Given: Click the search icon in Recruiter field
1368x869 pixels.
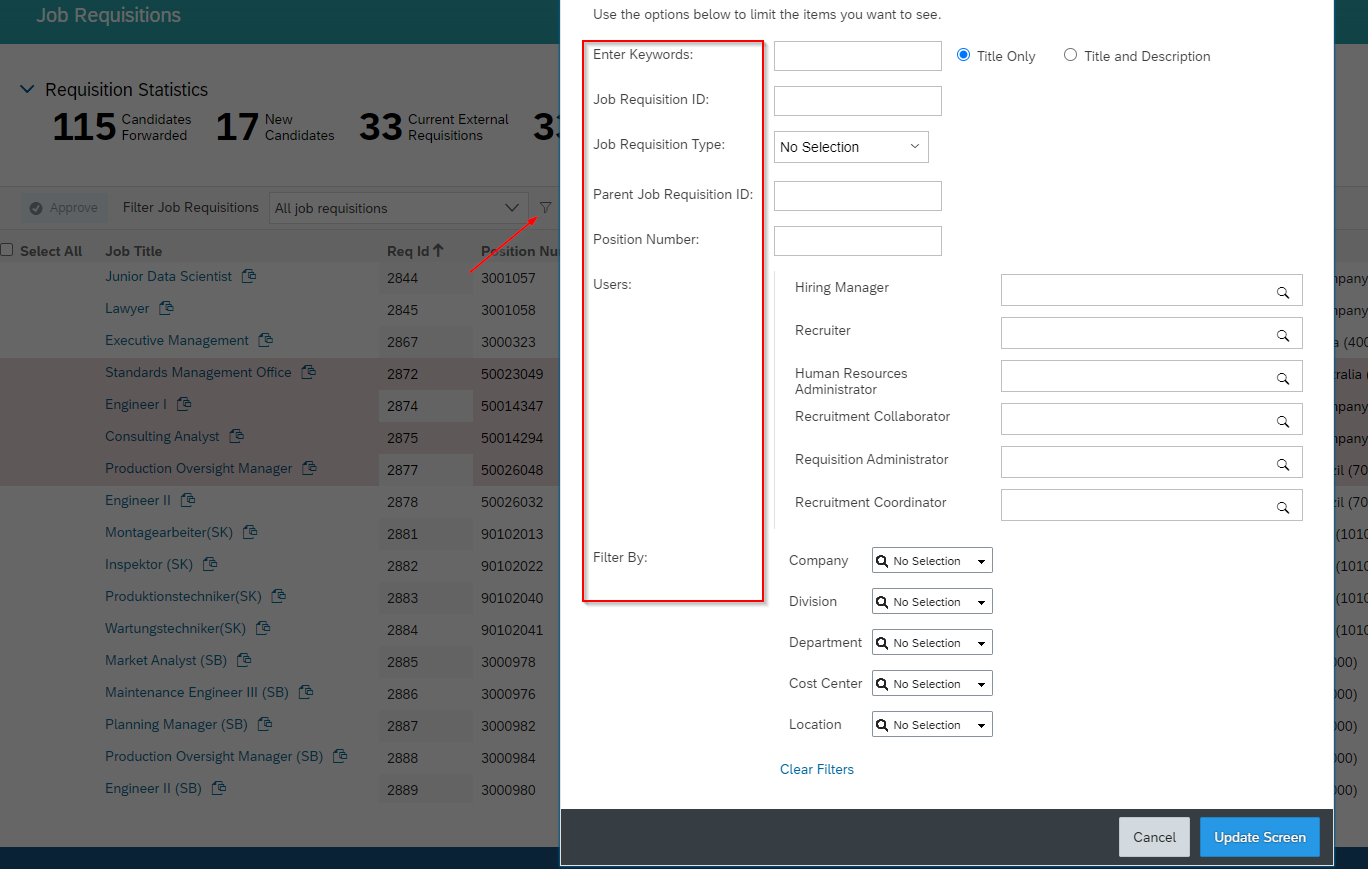Looking at the screenshot, I should [1283, 336].
